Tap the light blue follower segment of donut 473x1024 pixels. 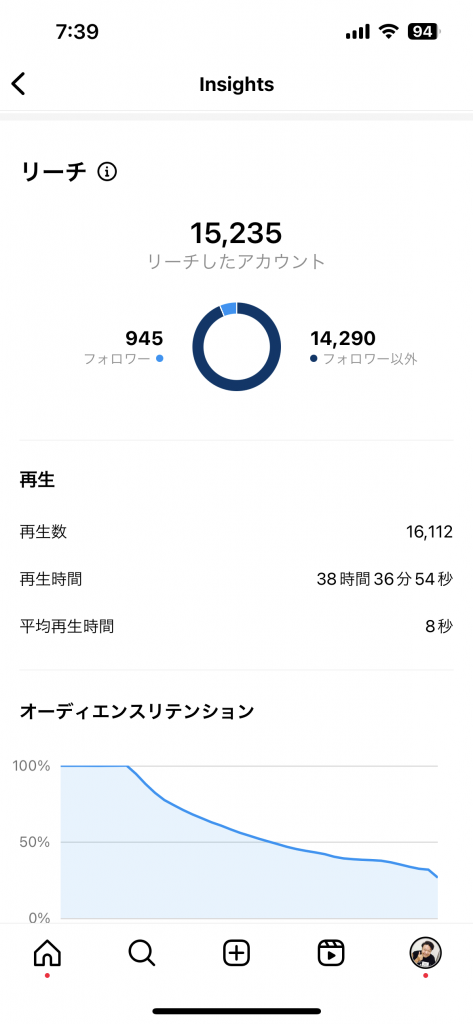pyautogui.click(x=229, y=308)
